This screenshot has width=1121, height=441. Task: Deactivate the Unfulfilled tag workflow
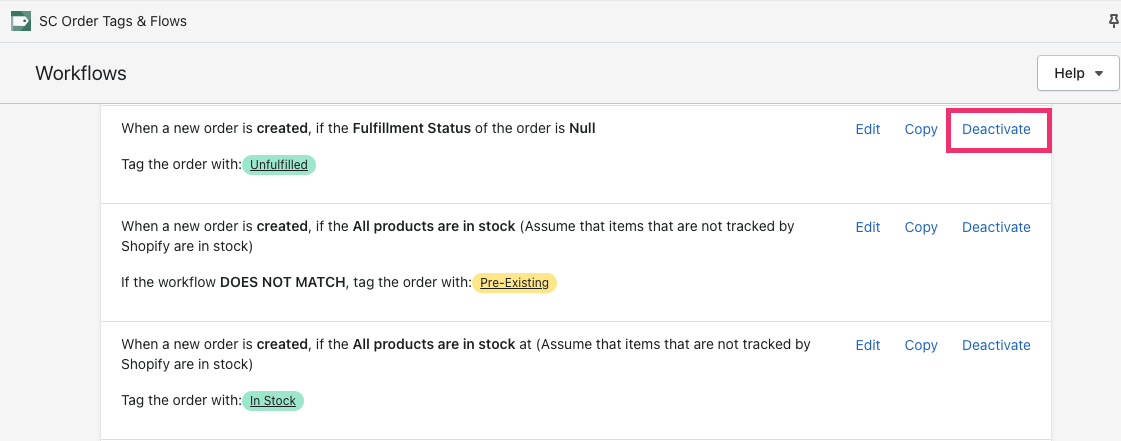pos(996,129)
